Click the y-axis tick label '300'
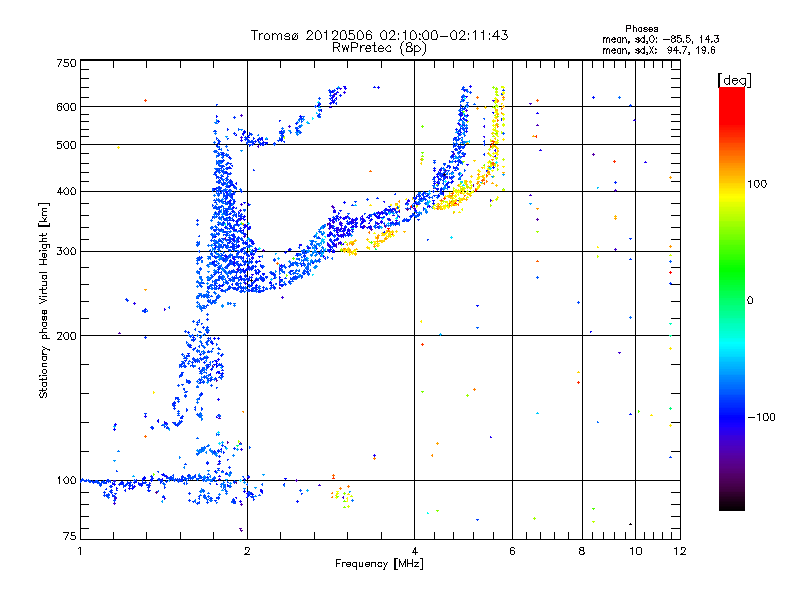This screenshot has height=600, width=800. pos(66,252)
